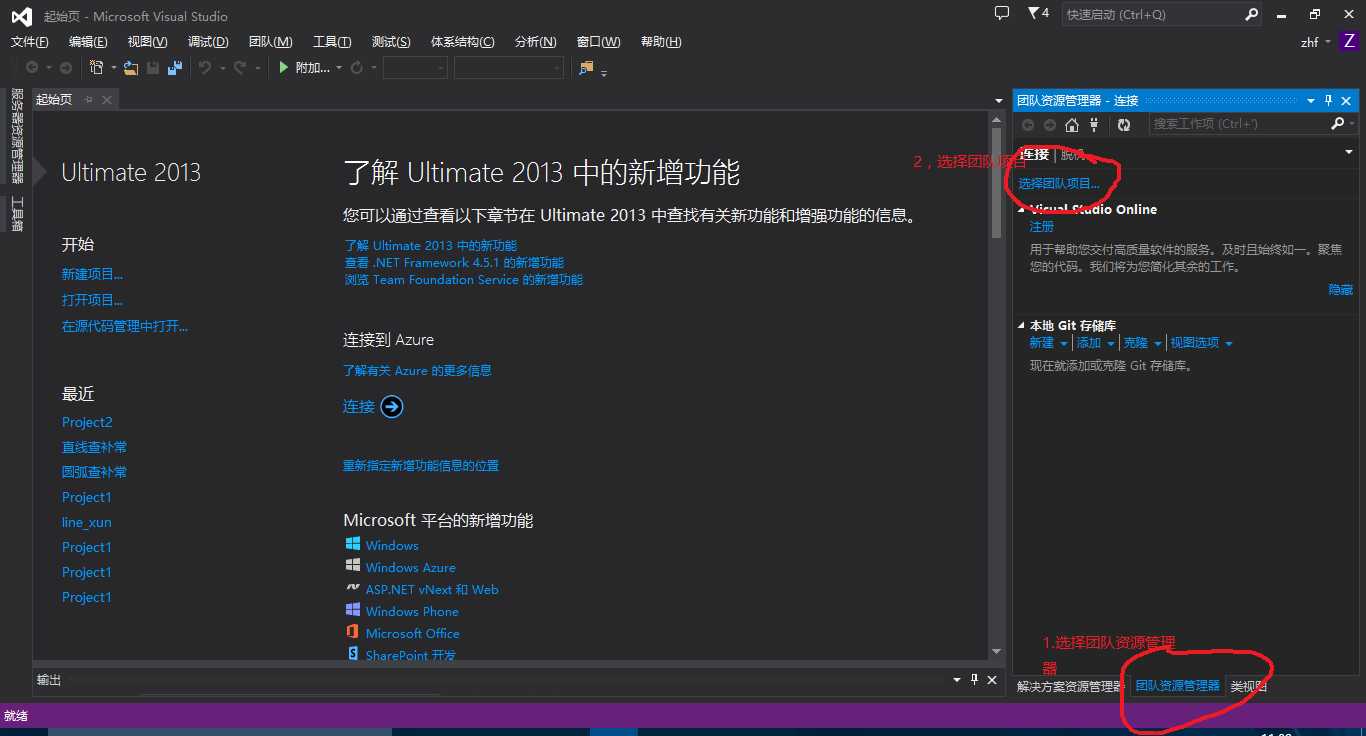
Task: Click the main toolbar Refresh icon
Action: click(x=357, y=68)
